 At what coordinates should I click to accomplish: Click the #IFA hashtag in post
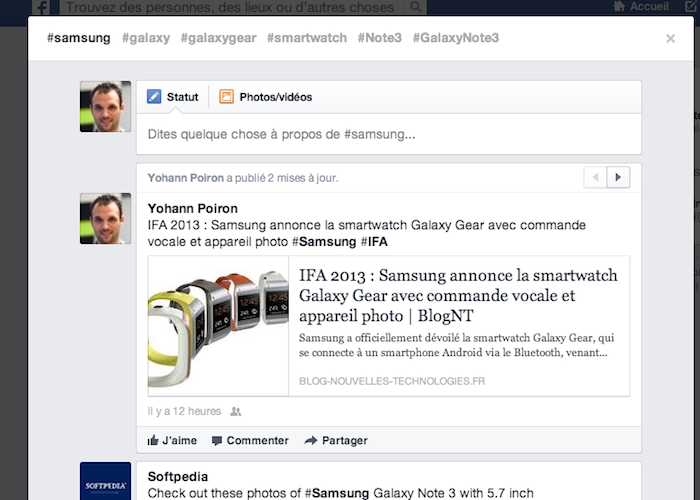[374, 242]
